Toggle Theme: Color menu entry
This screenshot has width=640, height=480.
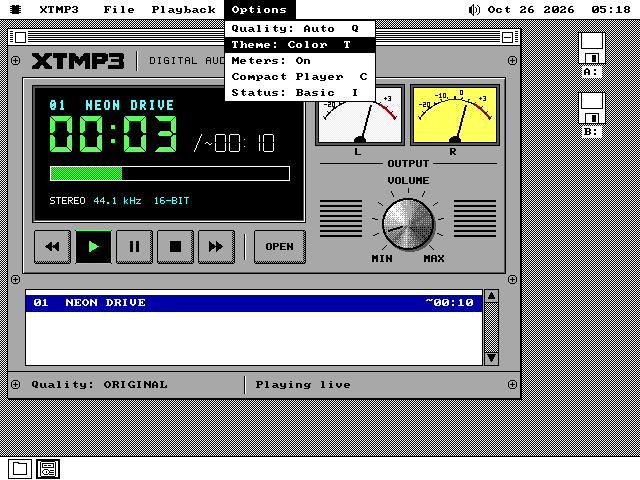[x=300, y=44]
